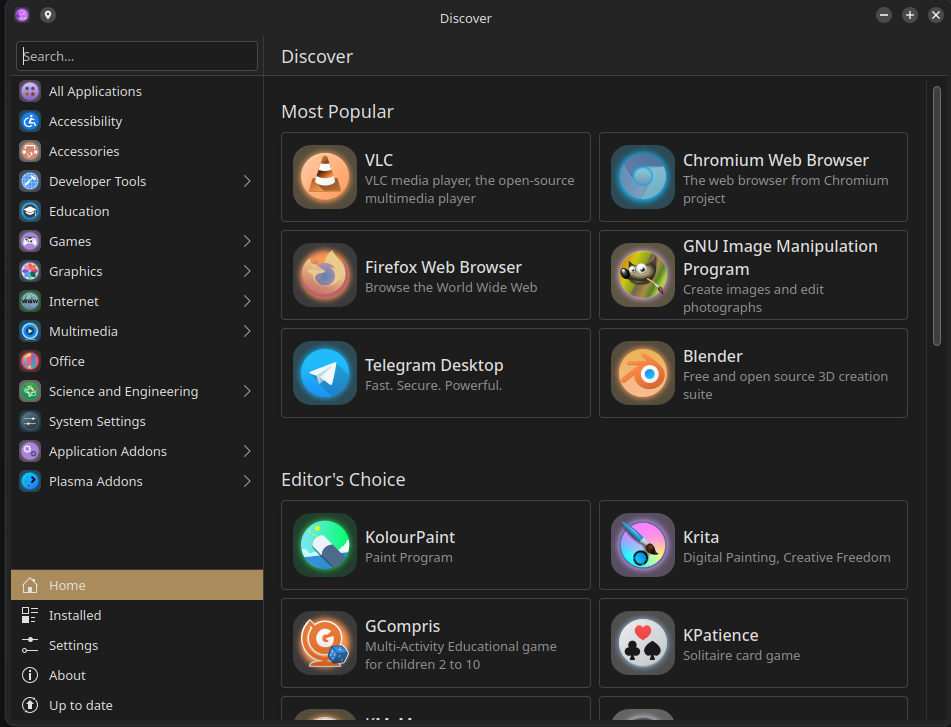Click 'Fast. Secure. Powerful.' description text
Image resolution: width=951 pixels, height=727 pixels.
pyautogui.click(x=434, y=386)
